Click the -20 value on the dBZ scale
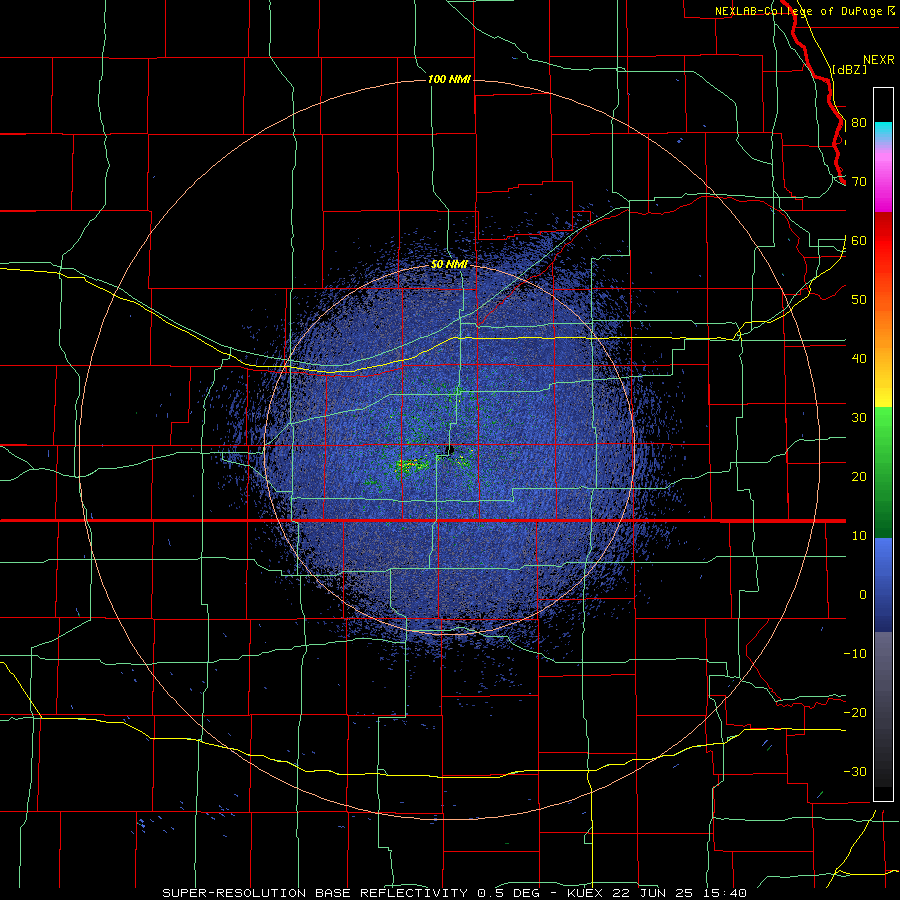 coord(855,713)
